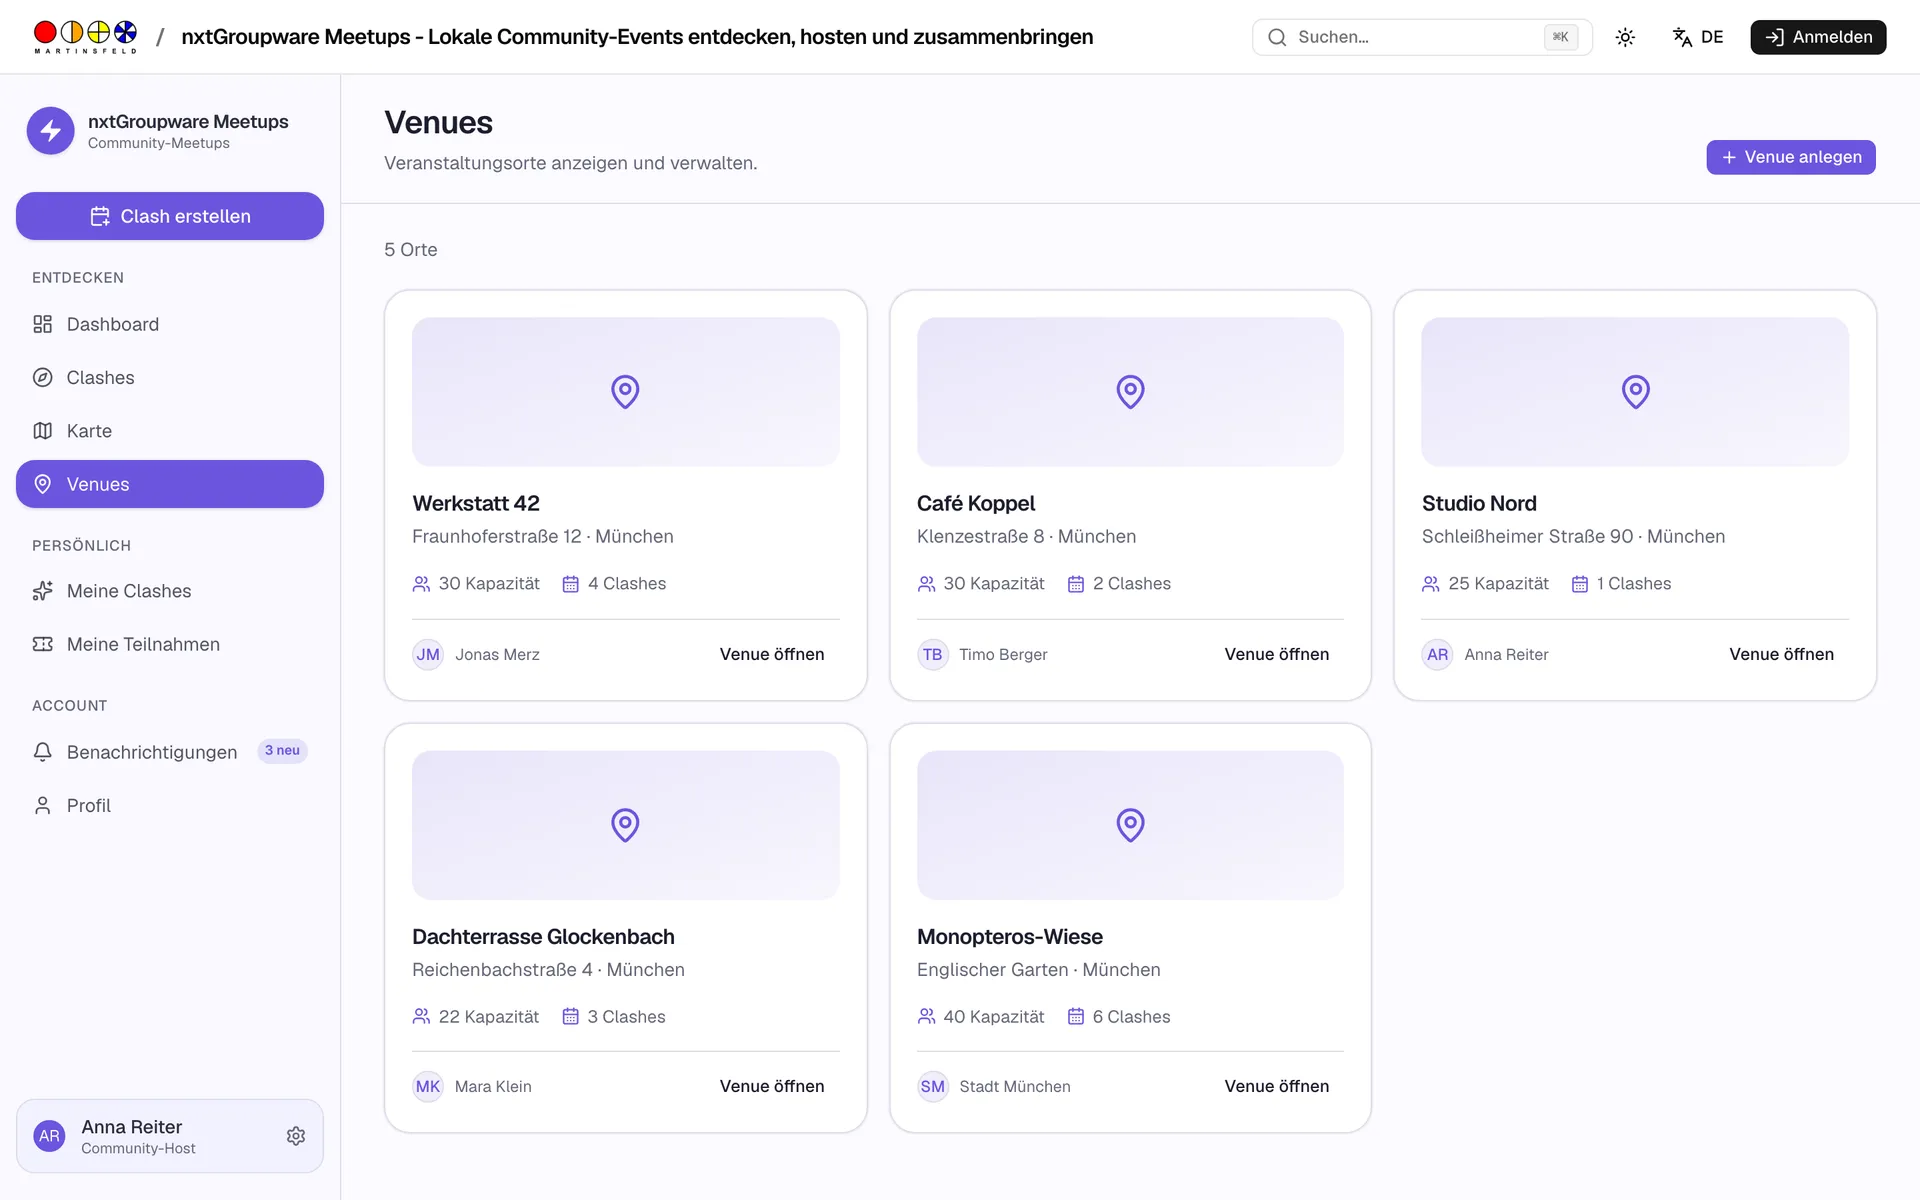Click the Werkstatt 42 venue title

[476, 503]
